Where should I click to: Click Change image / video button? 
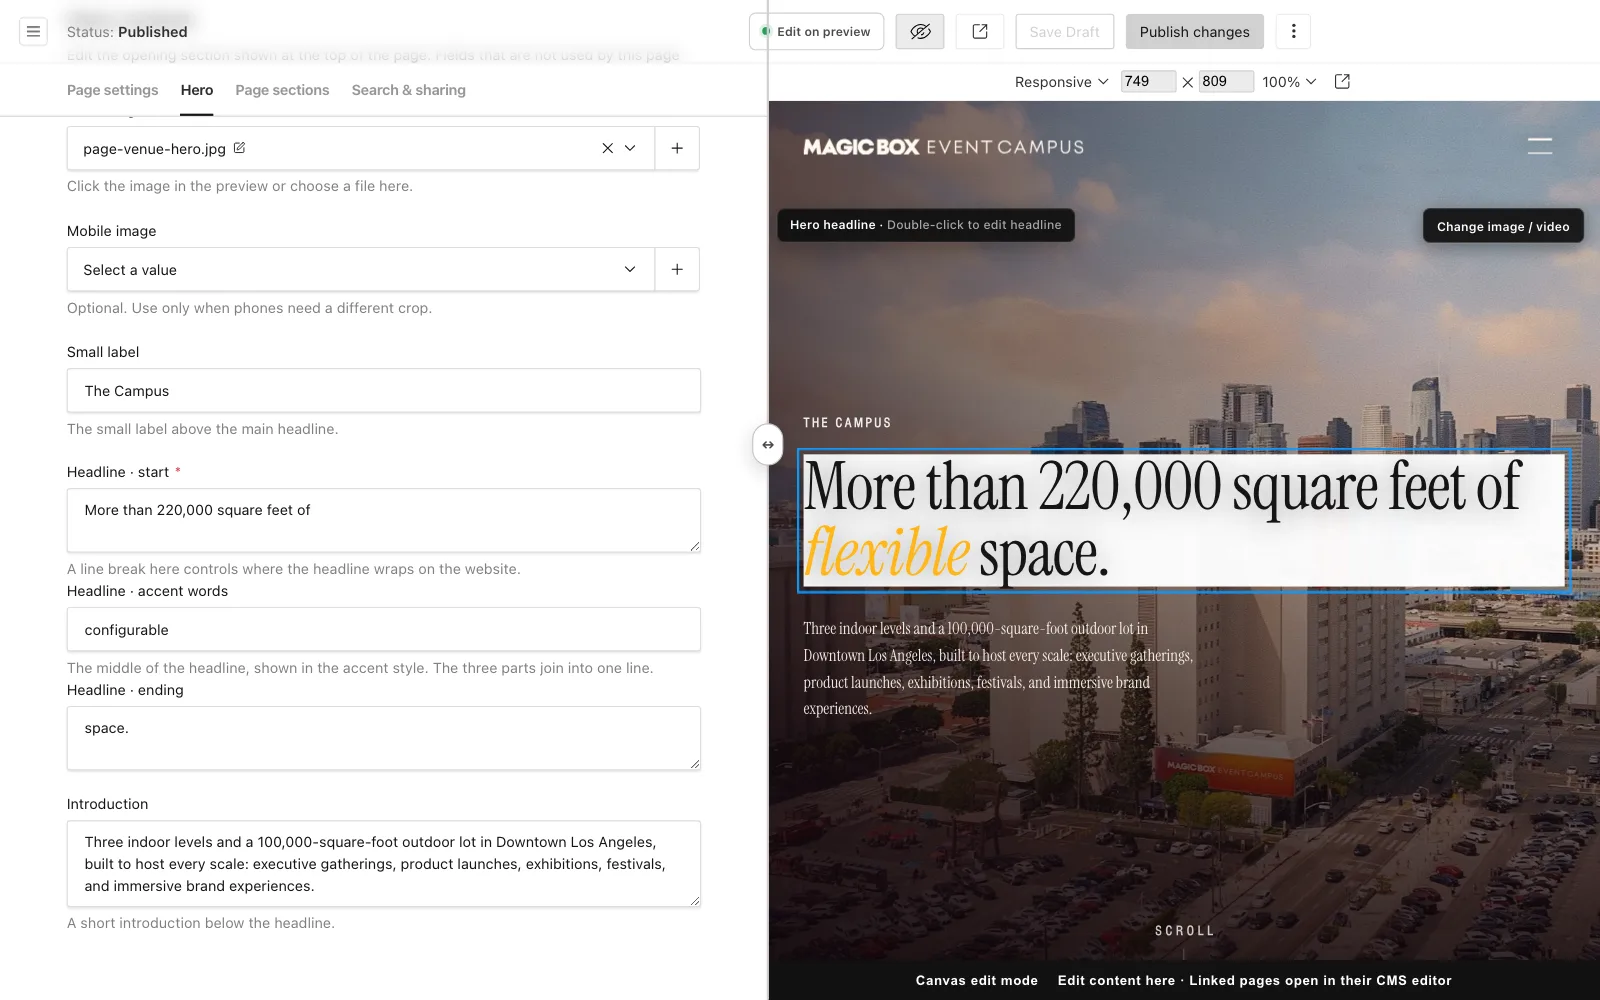(x=1503, y=226)
